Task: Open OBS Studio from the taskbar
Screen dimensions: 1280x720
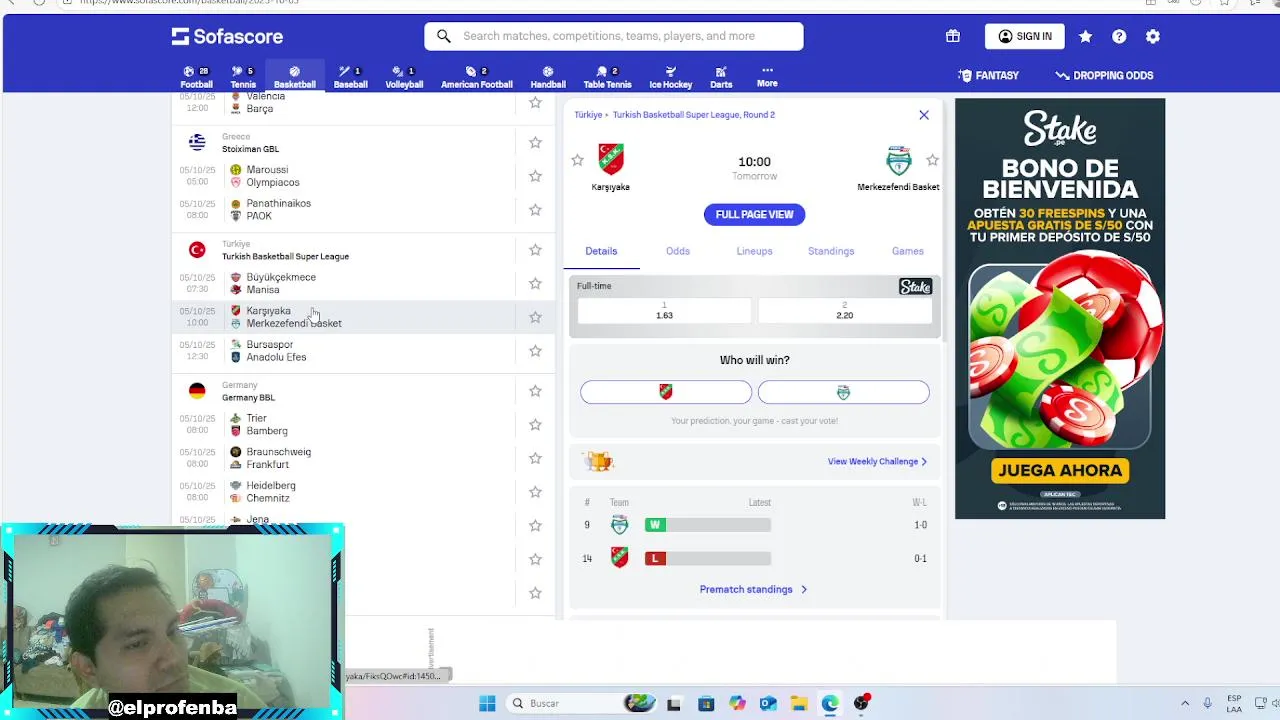Action: click(x=861, y=703)
